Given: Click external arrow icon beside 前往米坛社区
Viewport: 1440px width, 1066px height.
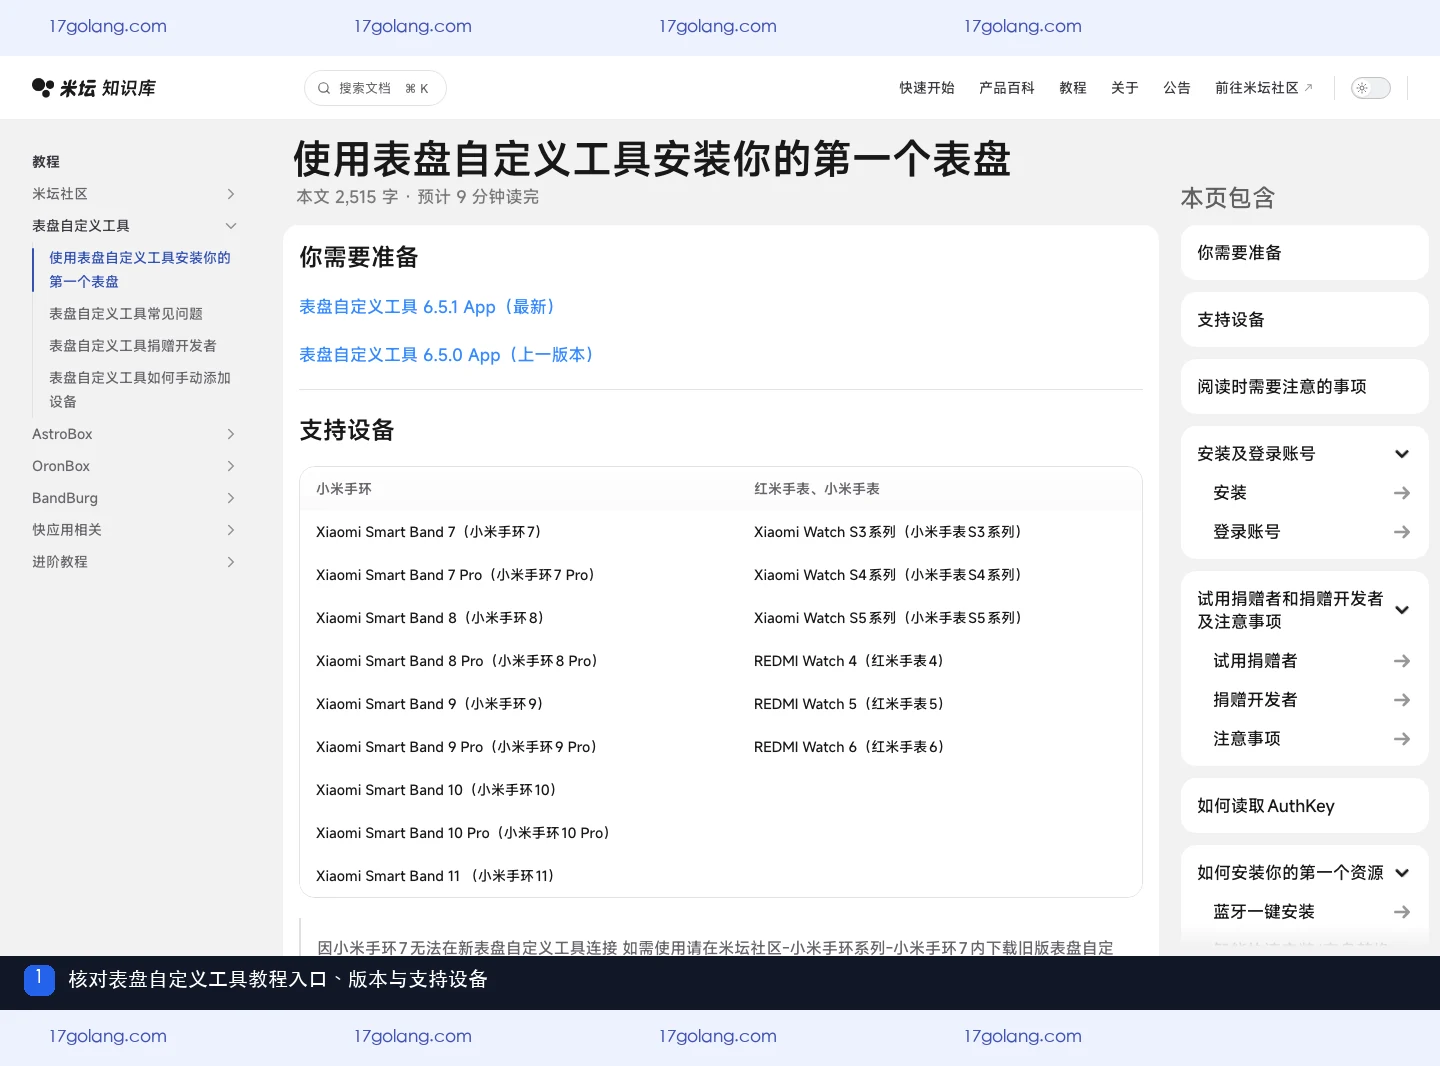Looking at the screenshot, I should point(1308,88).
